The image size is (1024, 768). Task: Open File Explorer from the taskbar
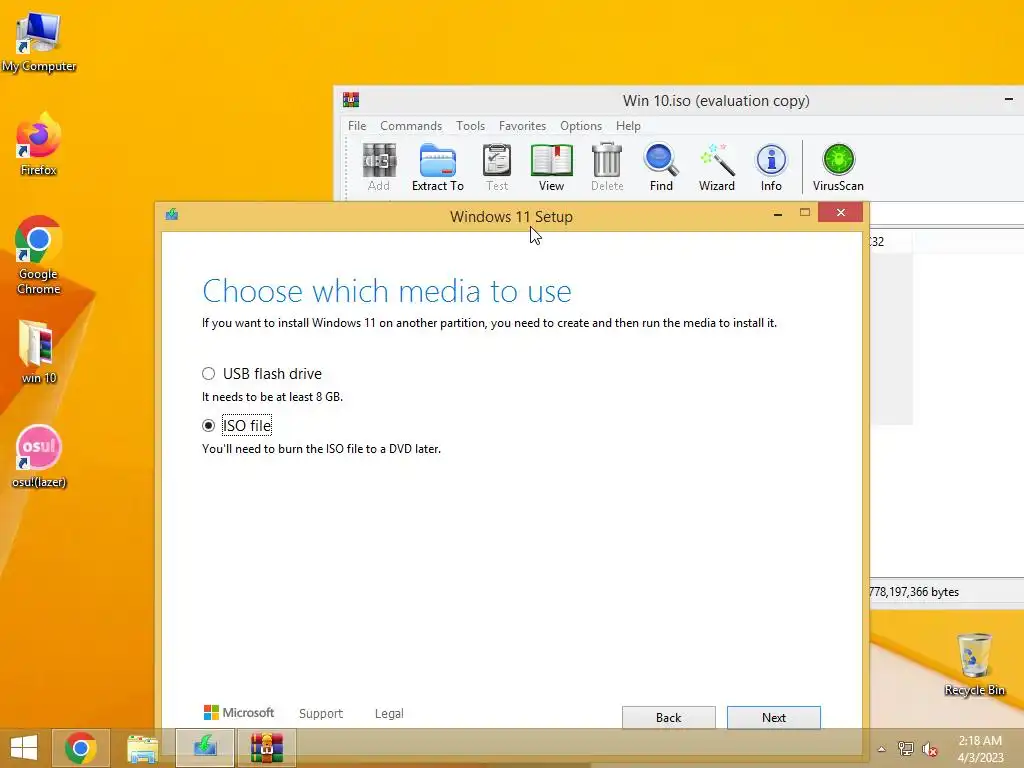(x=142, y=748)
